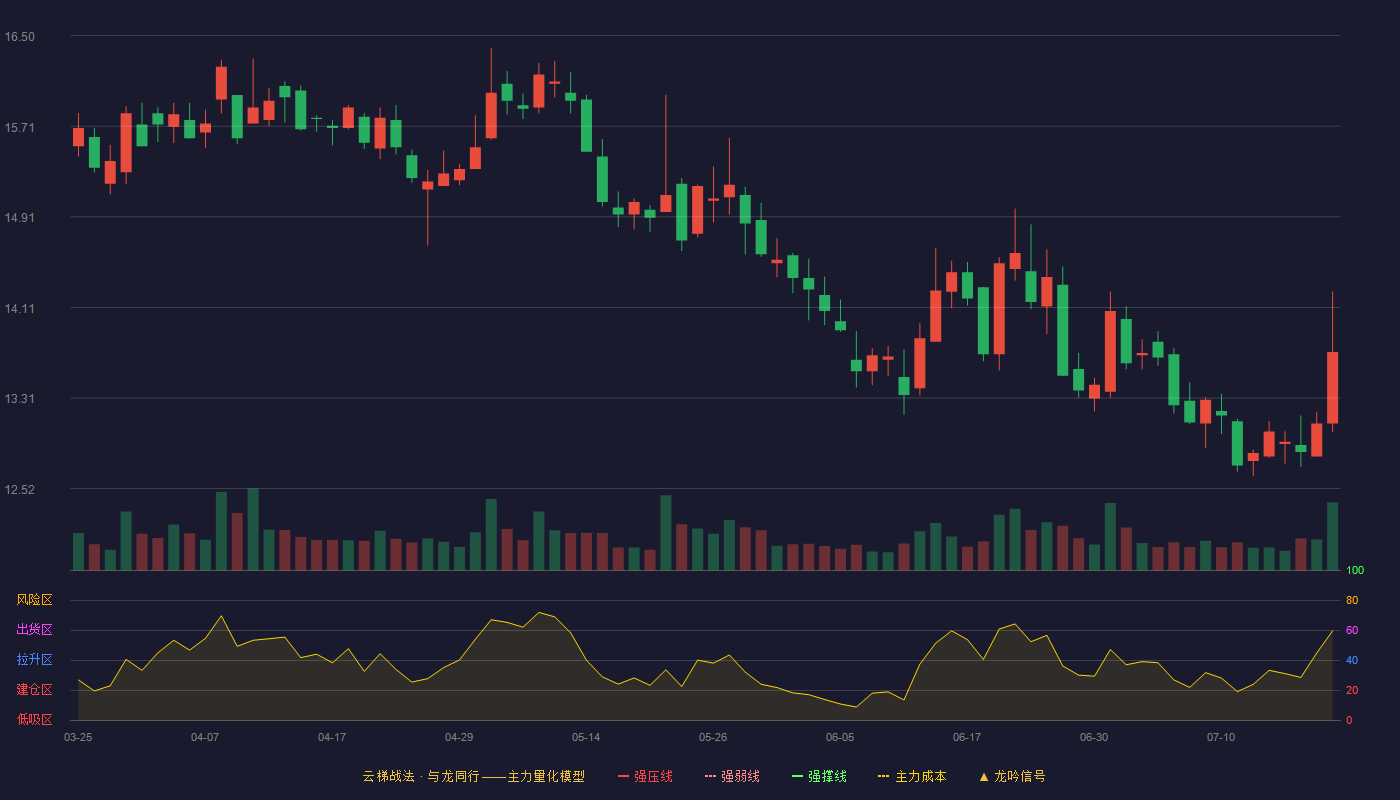Click the 低吸区 zone label

pyautogui.click(x=34, y=719)
